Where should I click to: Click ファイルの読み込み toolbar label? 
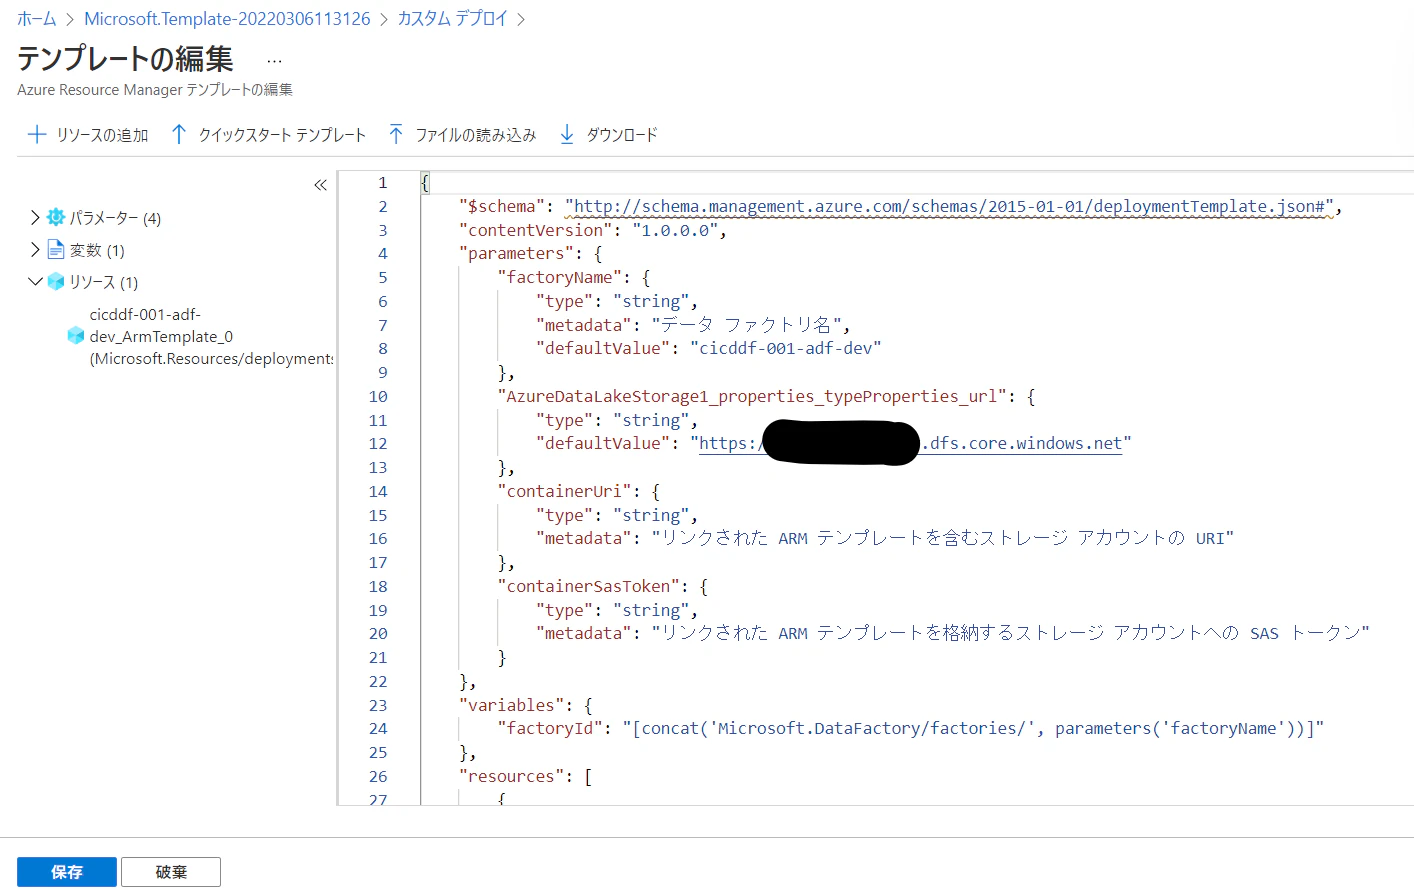[476, 135]
